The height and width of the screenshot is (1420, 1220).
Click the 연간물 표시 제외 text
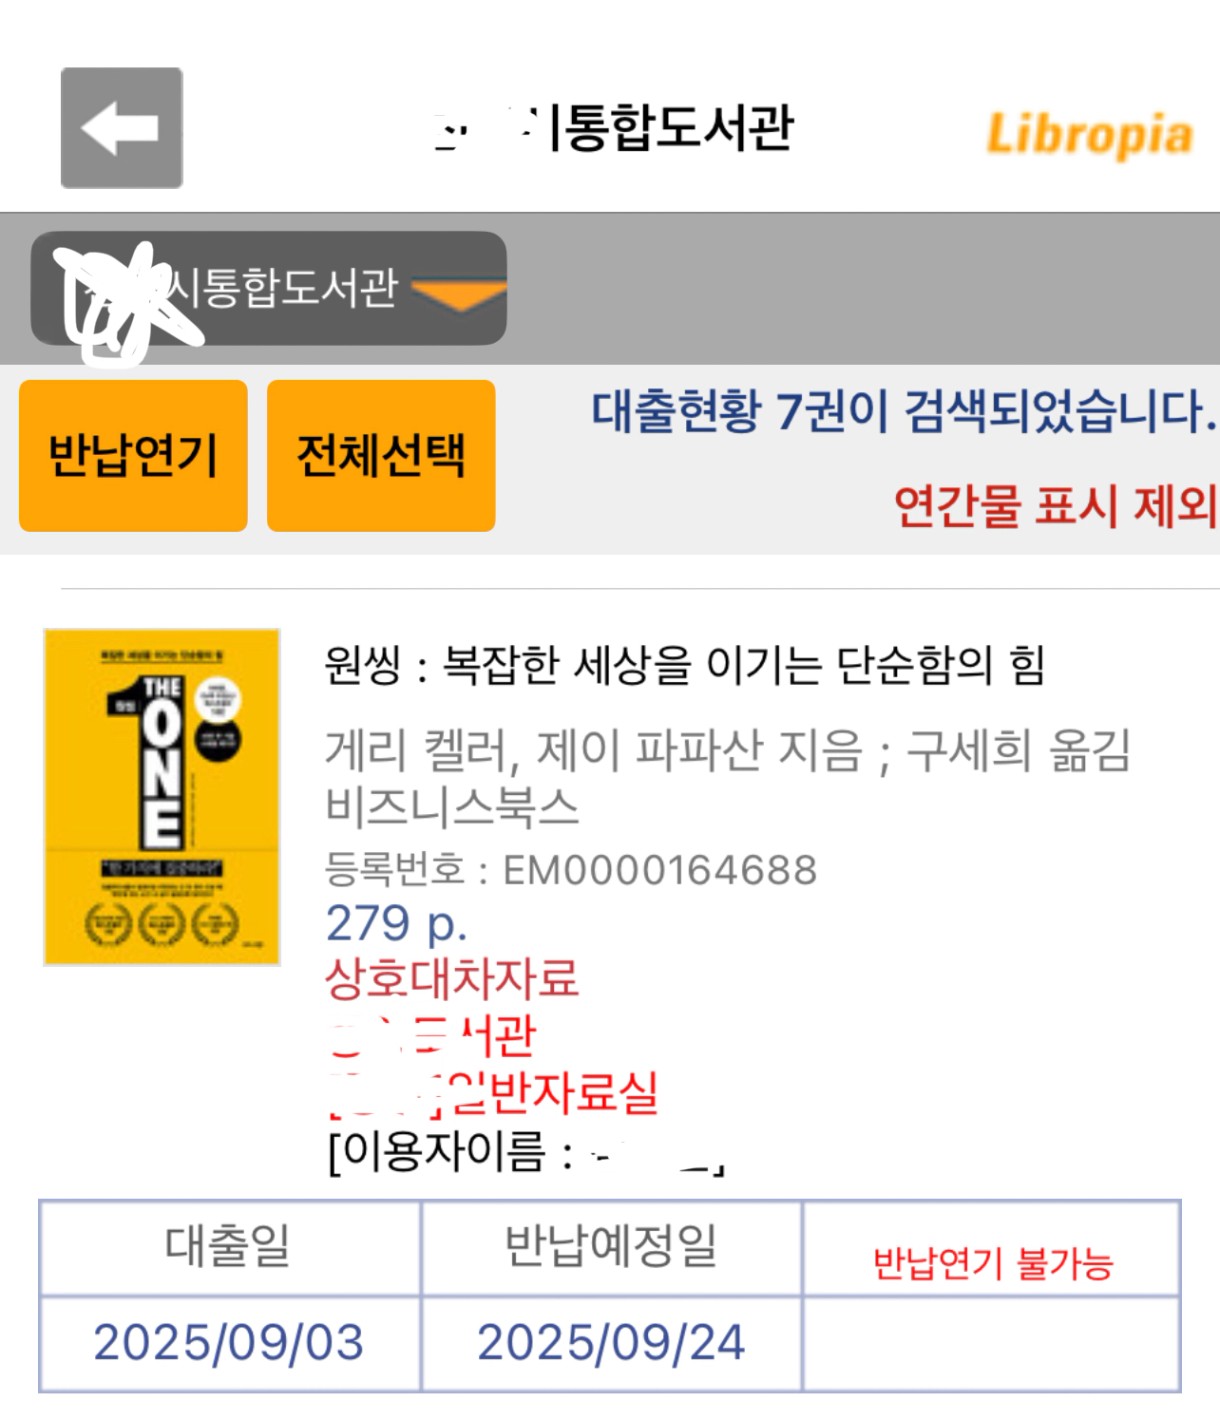point(1055,505)
